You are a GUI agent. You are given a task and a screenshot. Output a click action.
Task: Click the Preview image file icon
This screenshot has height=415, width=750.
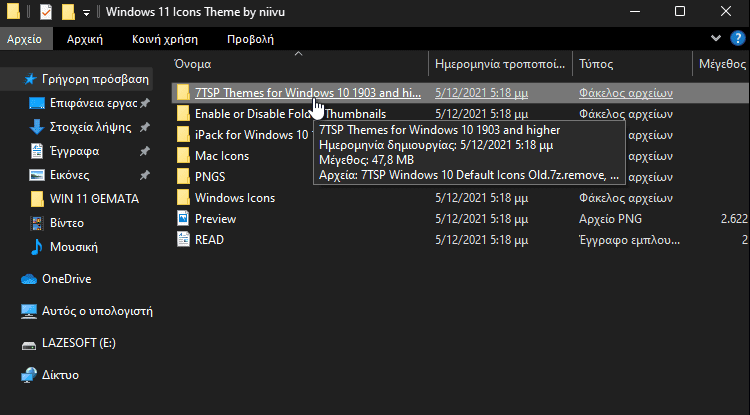click(x=183, y=219)
